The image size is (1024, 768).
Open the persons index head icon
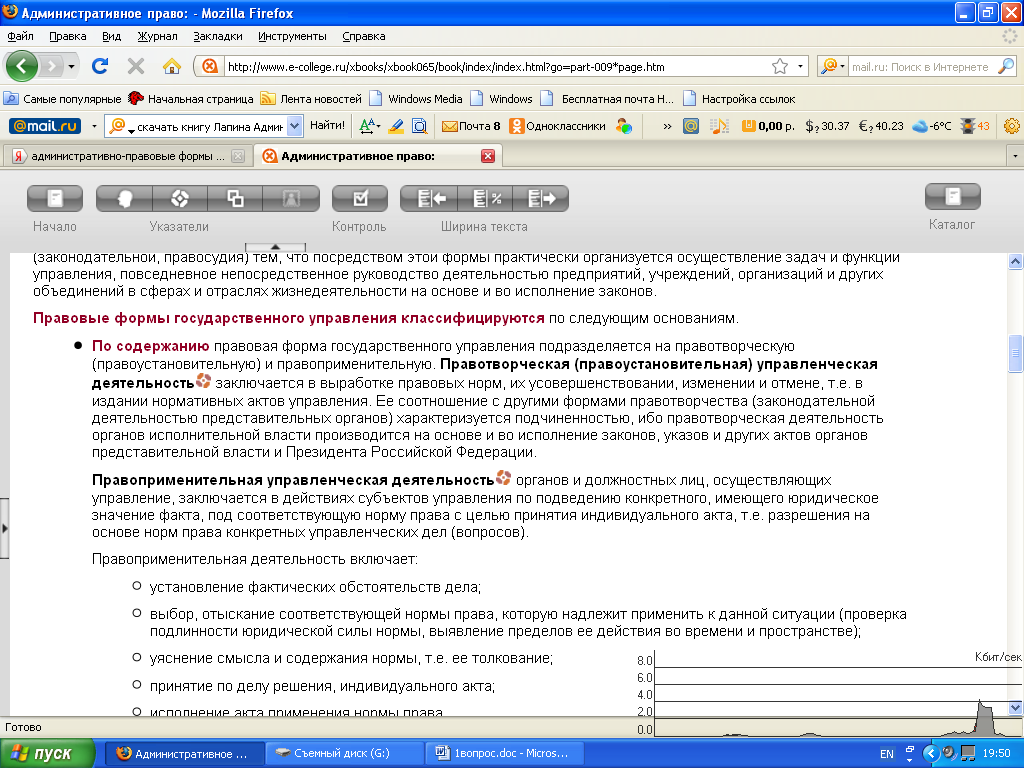(x=124, y=199)
